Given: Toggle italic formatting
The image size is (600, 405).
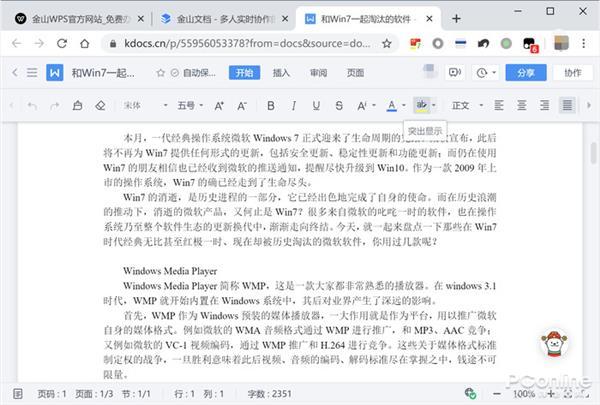Looking at the screenshot, I should pos(293,105).
